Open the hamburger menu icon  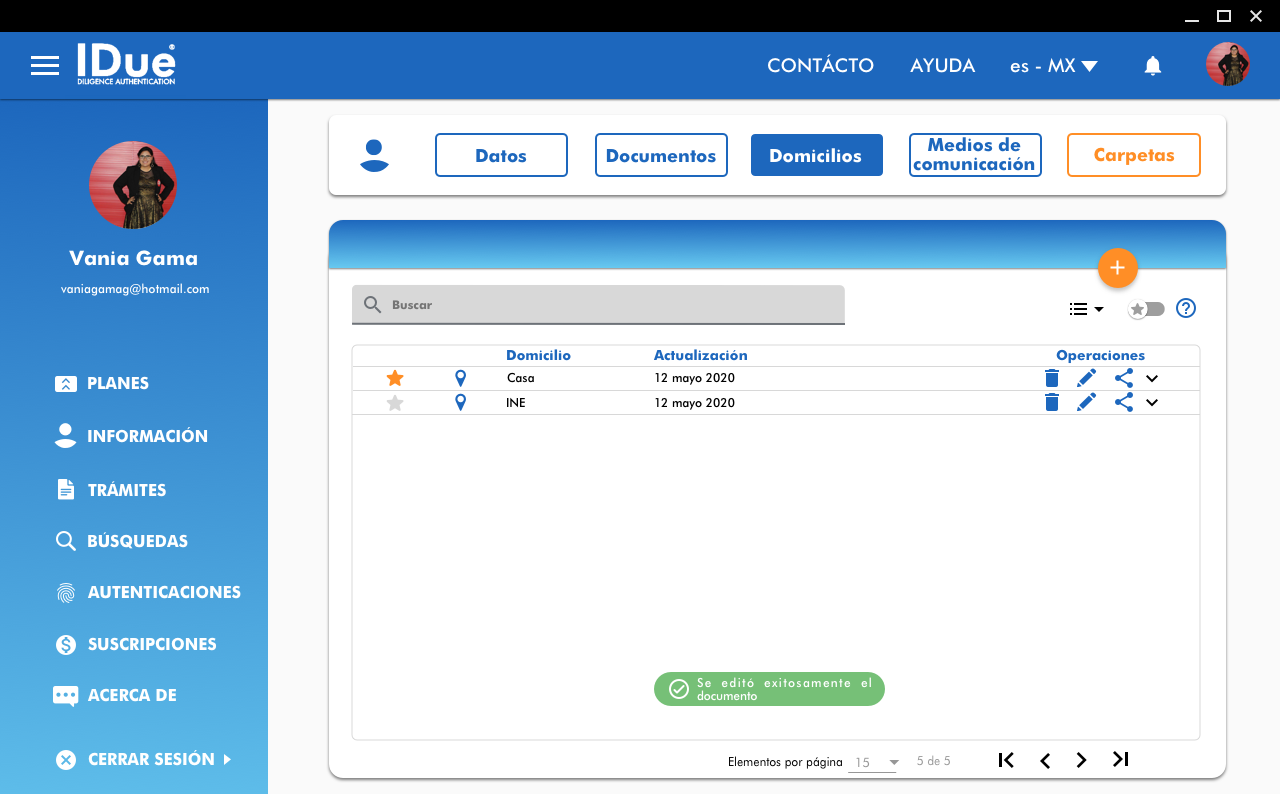pyautogui.click(x=45, y=66)
